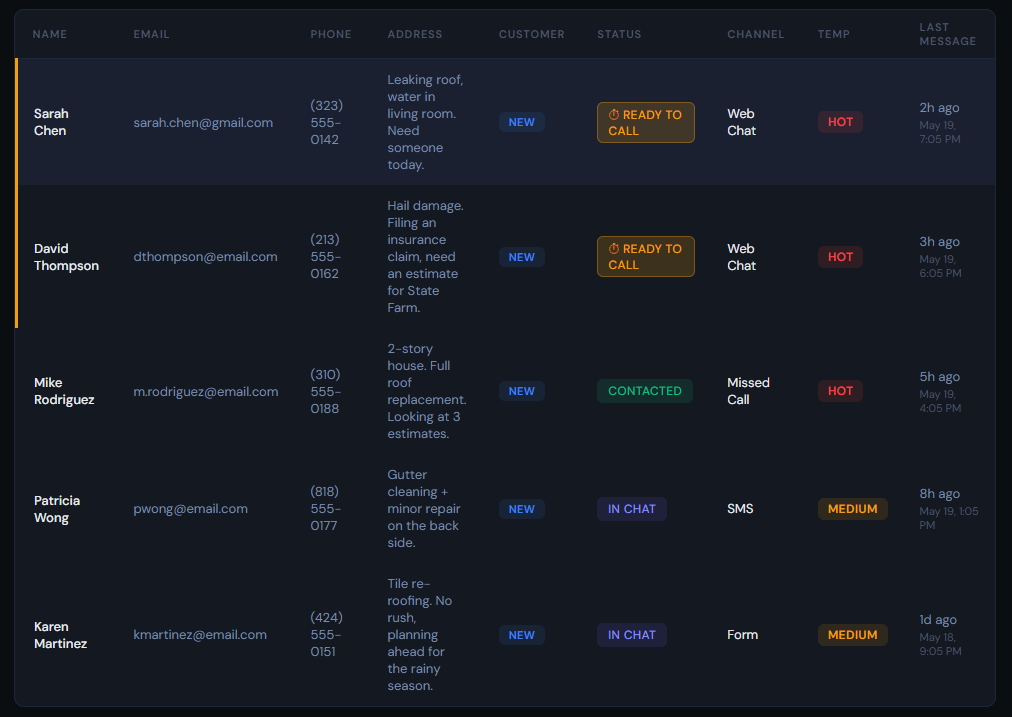Click the SMS channel cell
1012x717 pixels.
[x=740, y=509]
